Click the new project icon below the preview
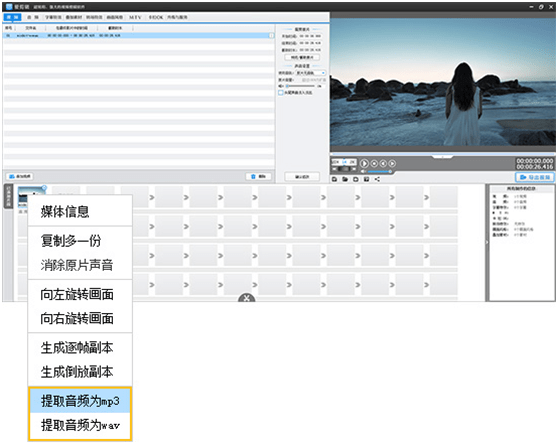Image resolution: width=558 pixels, height=444 pixels. point(334,179)
